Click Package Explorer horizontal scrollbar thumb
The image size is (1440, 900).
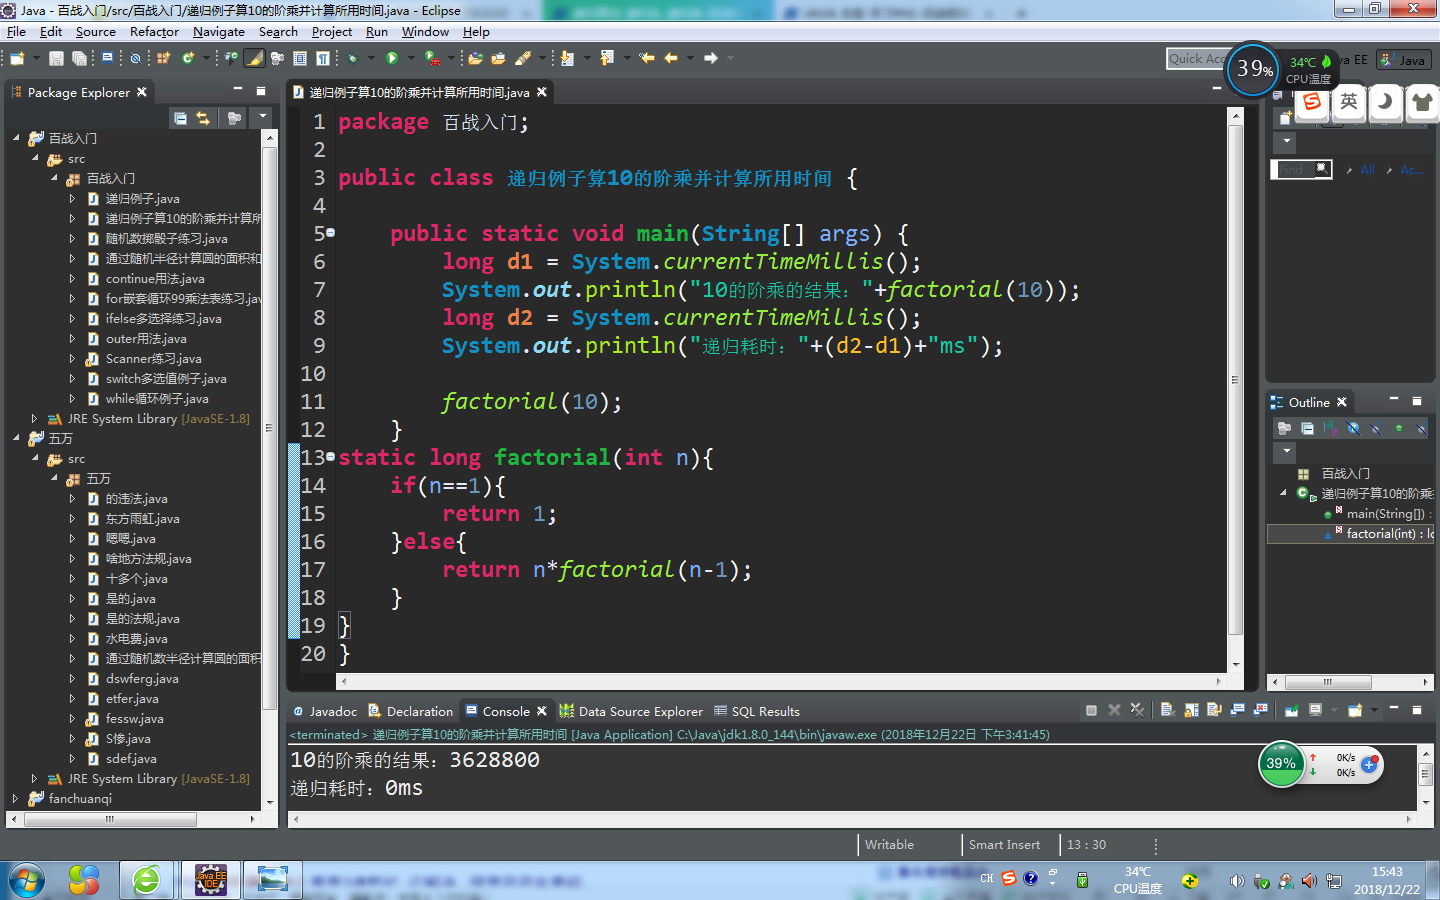110,819
